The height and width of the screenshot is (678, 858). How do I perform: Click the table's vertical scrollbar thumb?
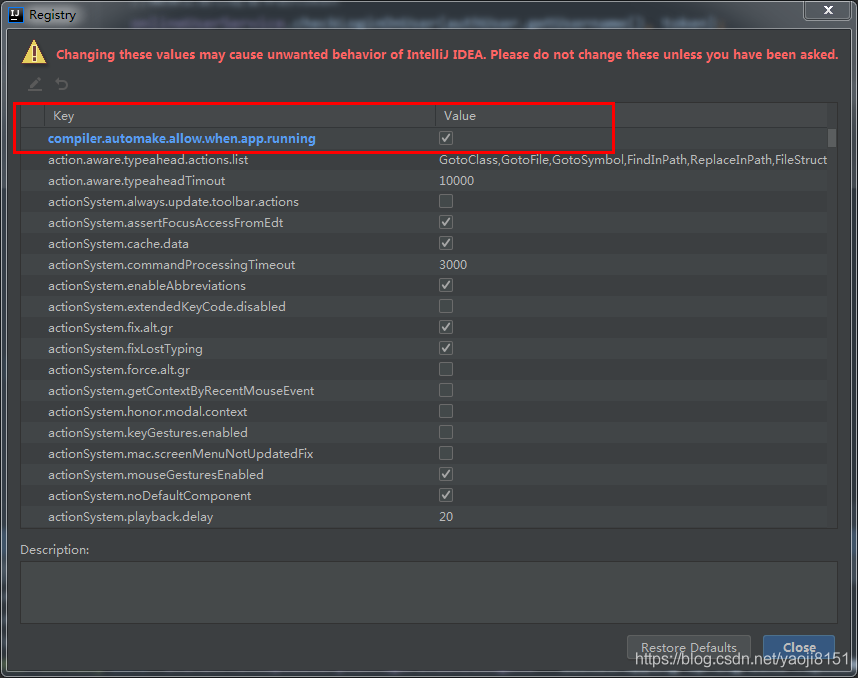(x=832, y=138)
